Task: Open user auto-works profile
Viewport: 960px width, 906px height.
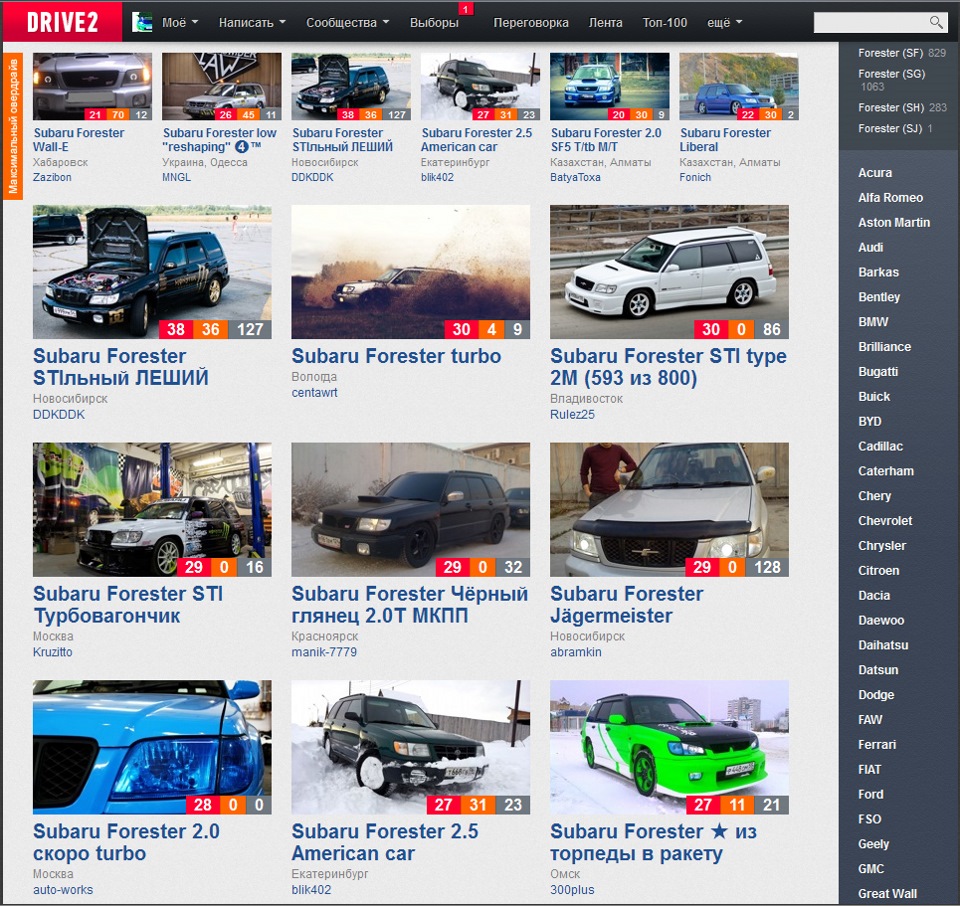Action: click(63, 889)
